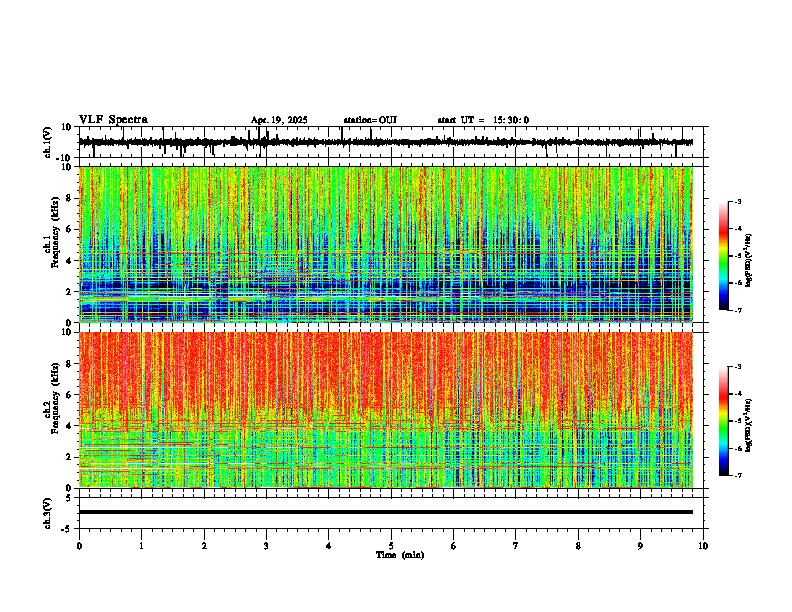
Task: Click the time axis tick label '3'
Action: tap(266, 545)
